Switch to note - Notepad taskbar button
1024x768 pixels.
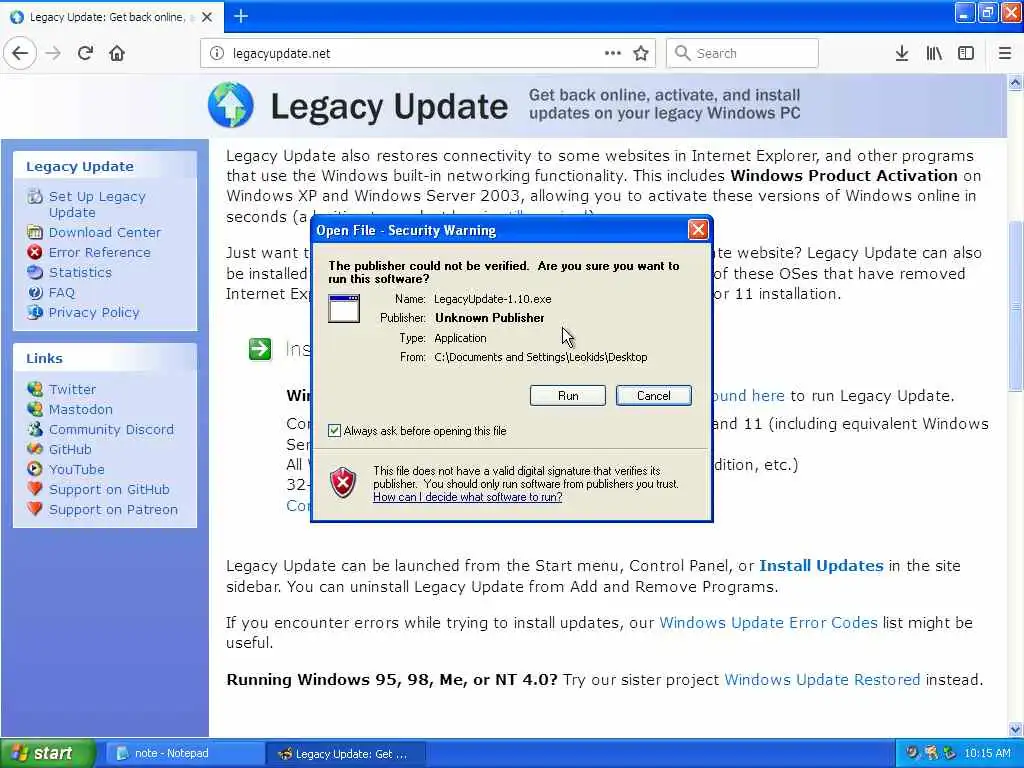point(184,753)
